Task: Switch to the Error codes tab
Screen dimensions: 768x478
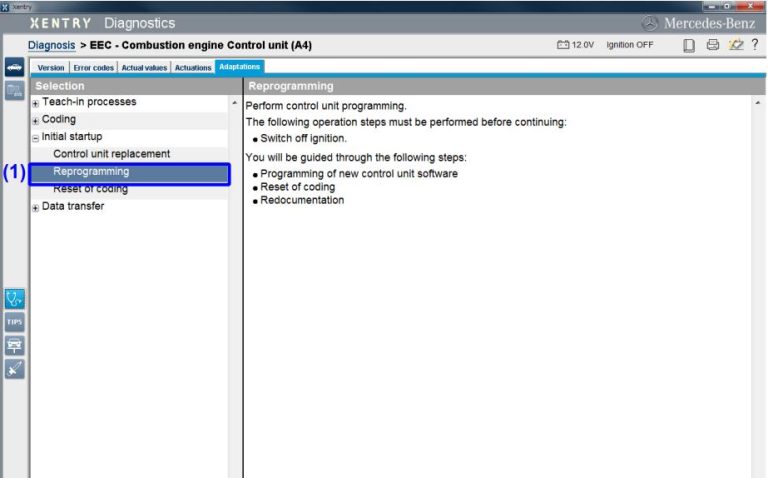Action: click(93, 68)
